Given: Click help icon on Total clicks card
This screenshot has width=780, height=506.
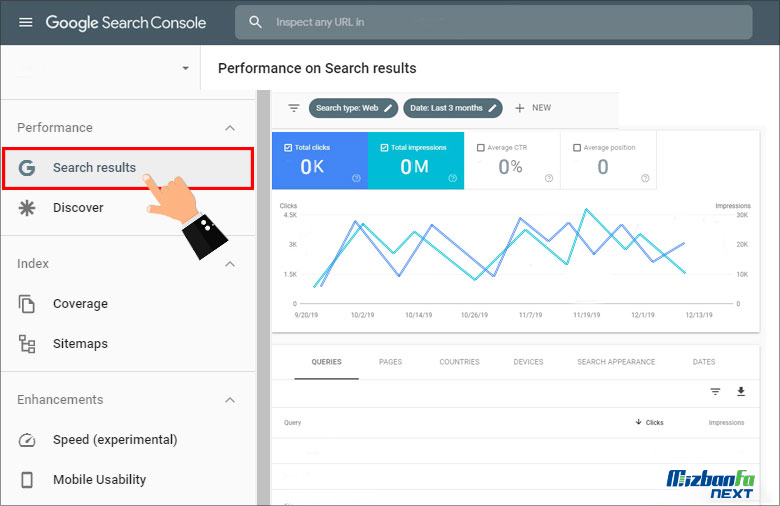Looking at the screenshot, I should [x=356, y=178].
